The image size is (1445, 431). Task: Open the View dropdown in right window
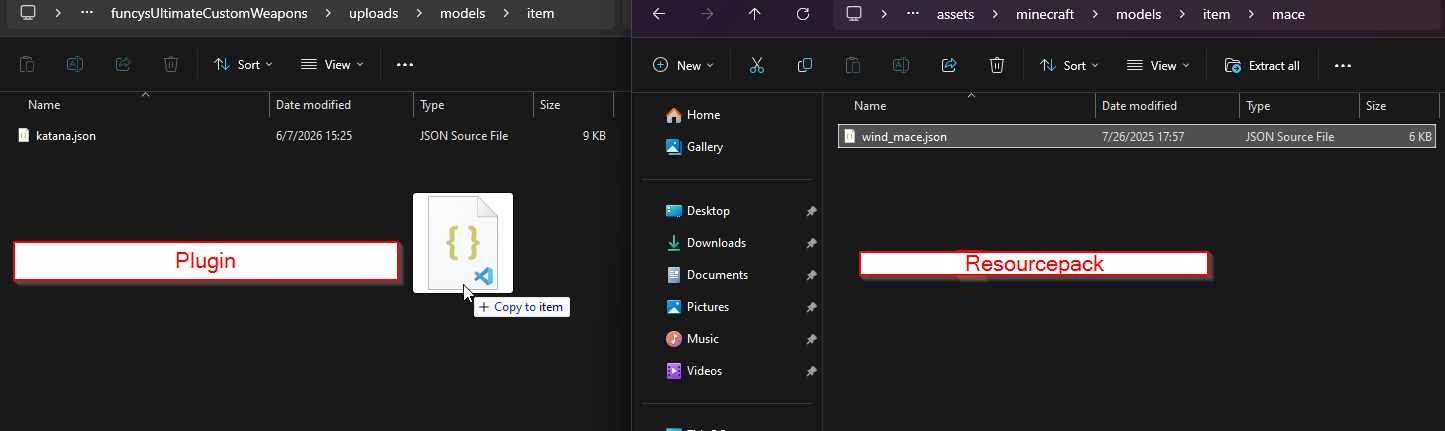[x=1158, y=65]
